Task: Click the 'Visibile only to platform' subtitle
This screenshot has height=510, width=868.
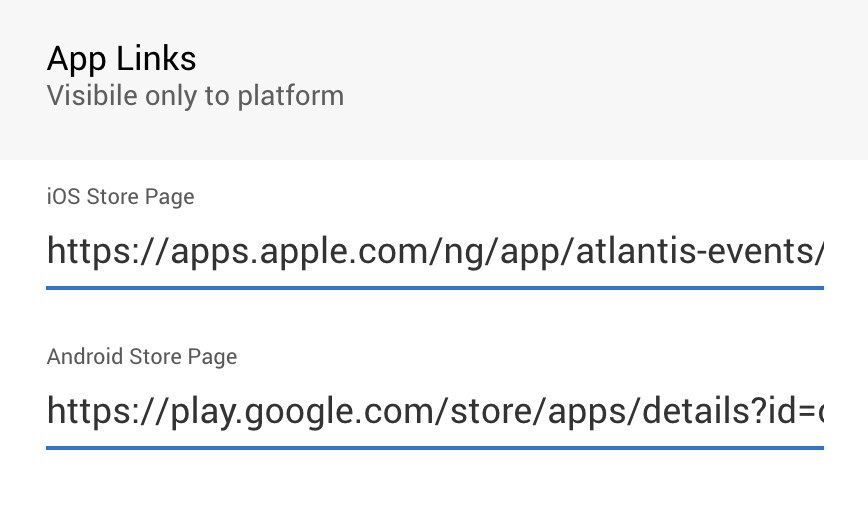Action: pos(195,96)
